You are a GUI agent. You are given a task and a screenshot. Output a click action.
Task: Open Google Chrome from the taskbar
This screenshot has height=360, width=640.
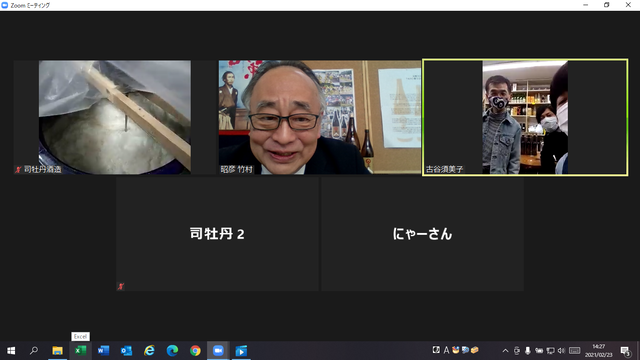pos(195,351)
